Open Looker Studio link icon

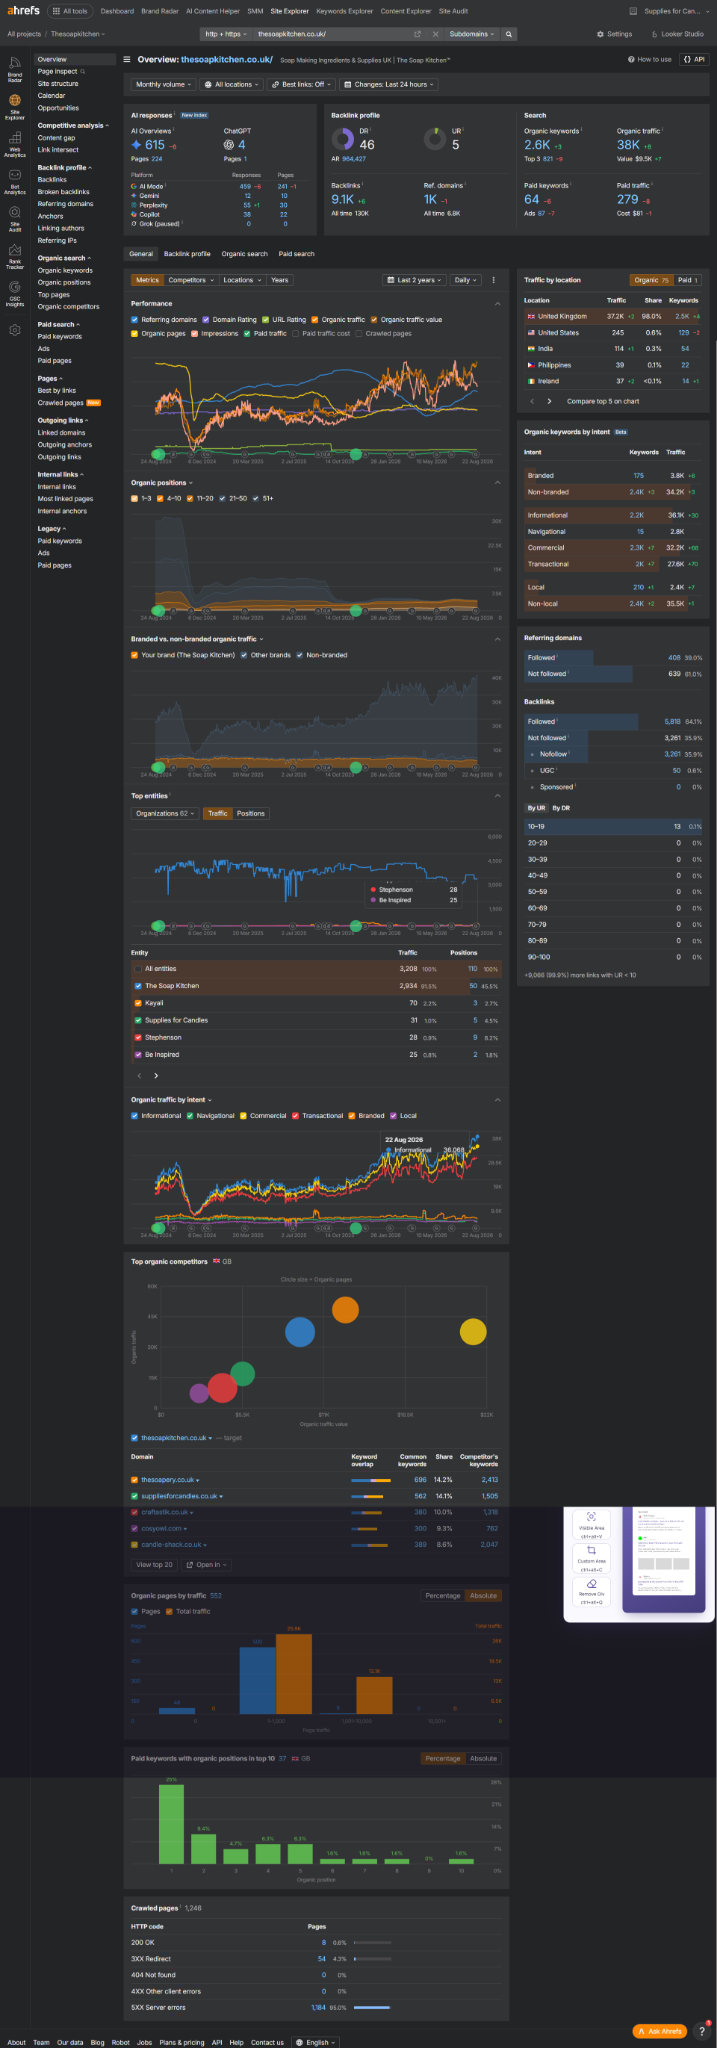click(655, 34)
